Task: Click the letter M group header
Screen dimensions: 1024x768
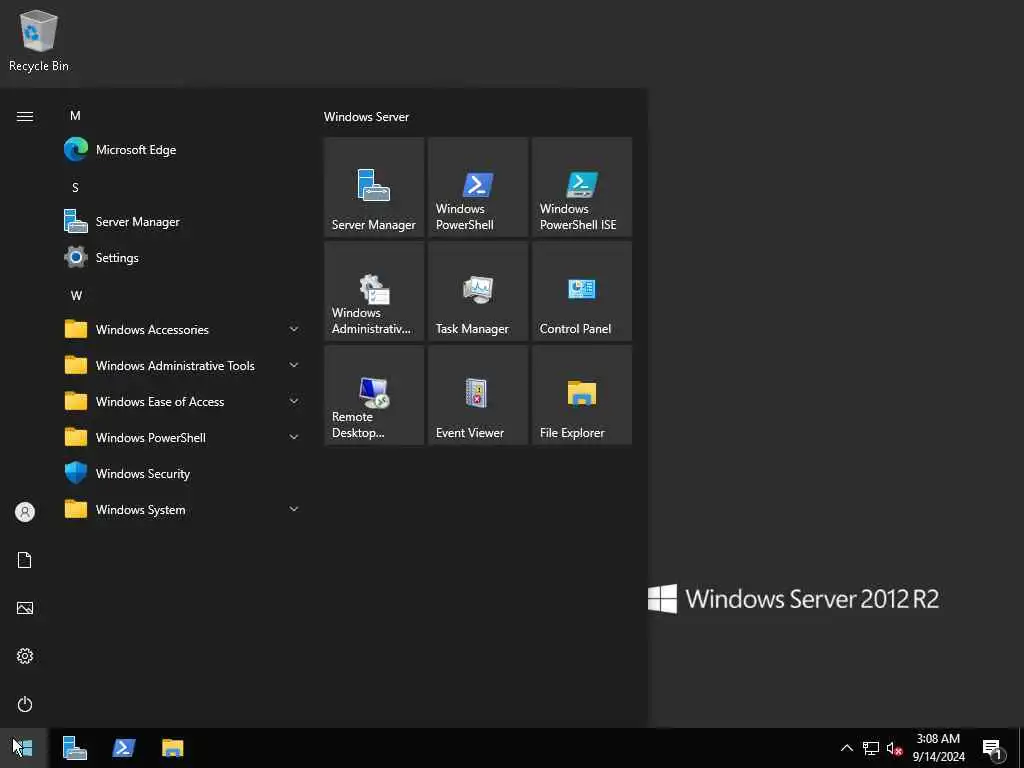Action: coord(75,116)
